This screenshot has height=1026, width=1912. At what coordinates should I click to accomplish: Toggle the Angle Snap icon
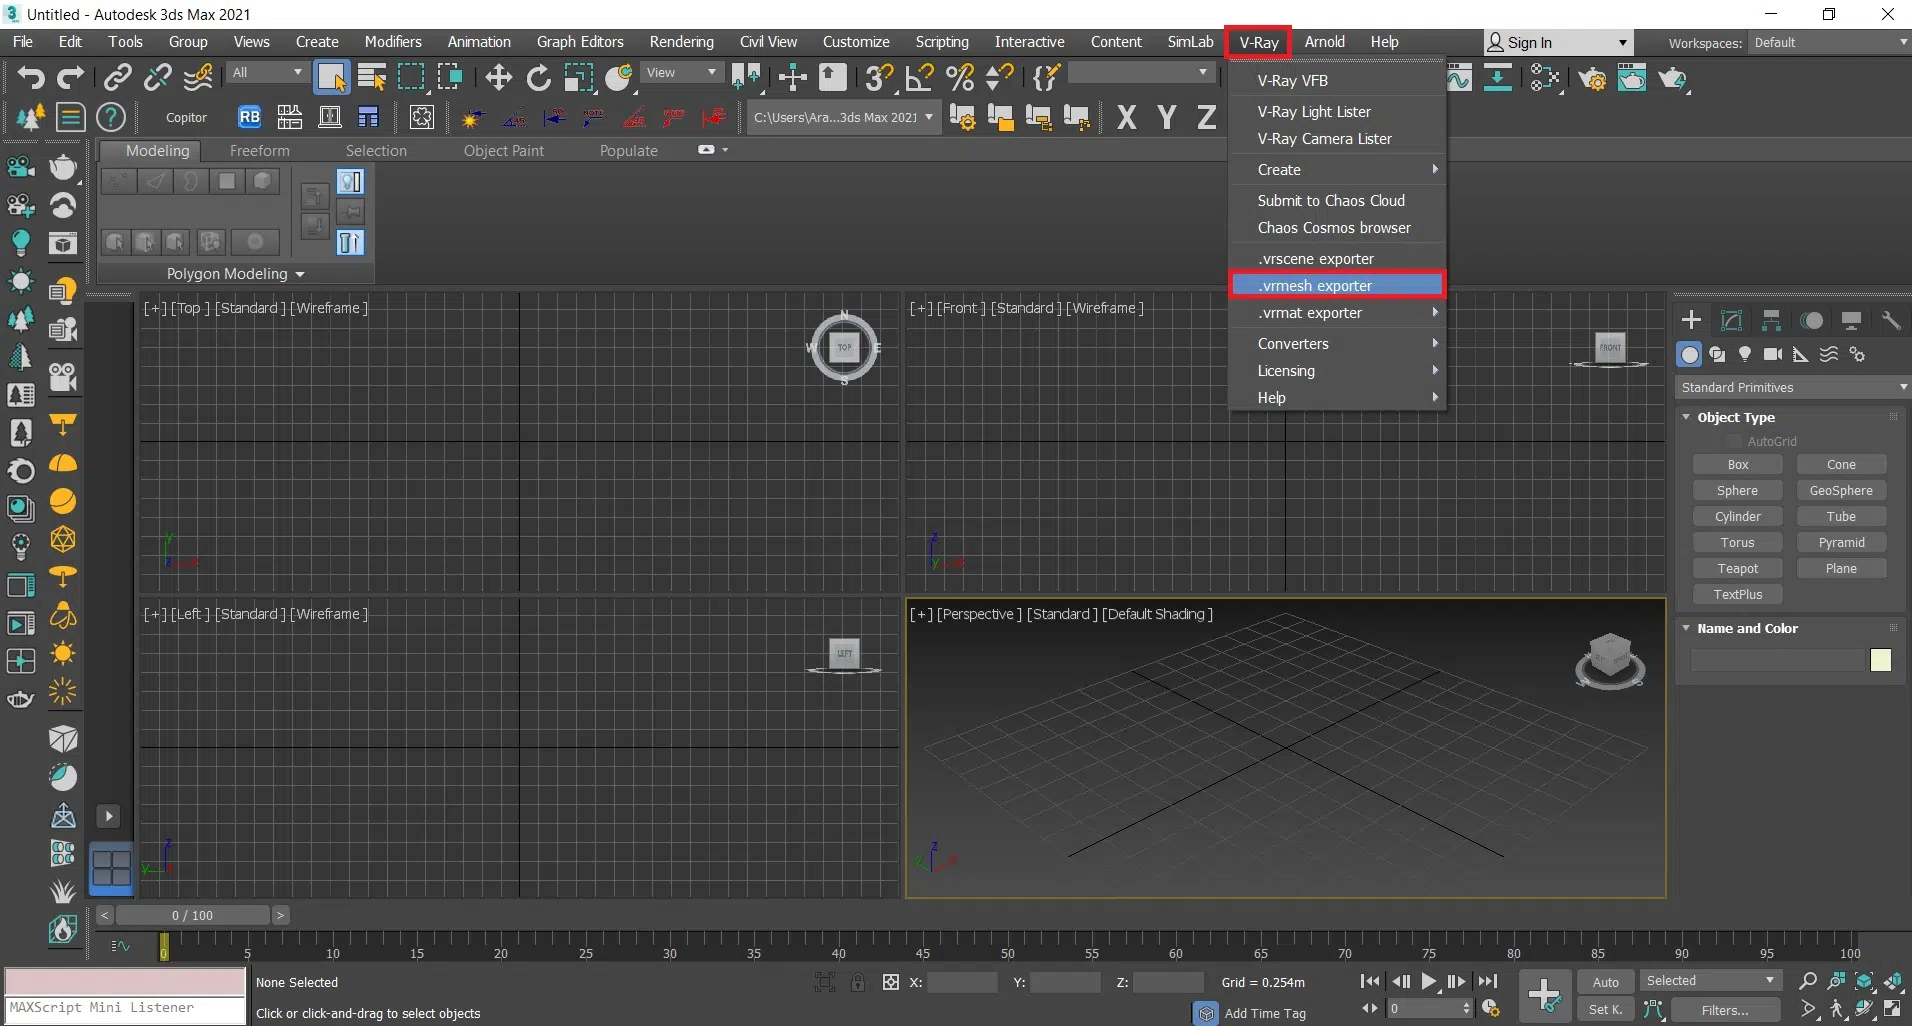(919, 77)
